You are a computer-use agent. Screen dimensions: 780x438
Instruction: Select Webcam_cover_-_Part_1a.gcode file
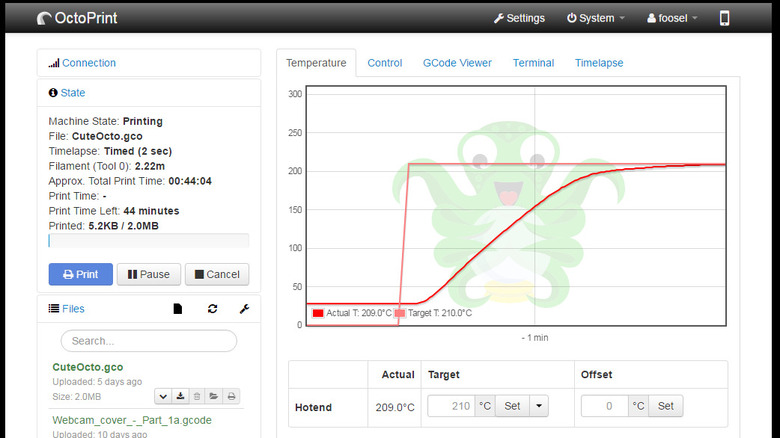[132, 421]
